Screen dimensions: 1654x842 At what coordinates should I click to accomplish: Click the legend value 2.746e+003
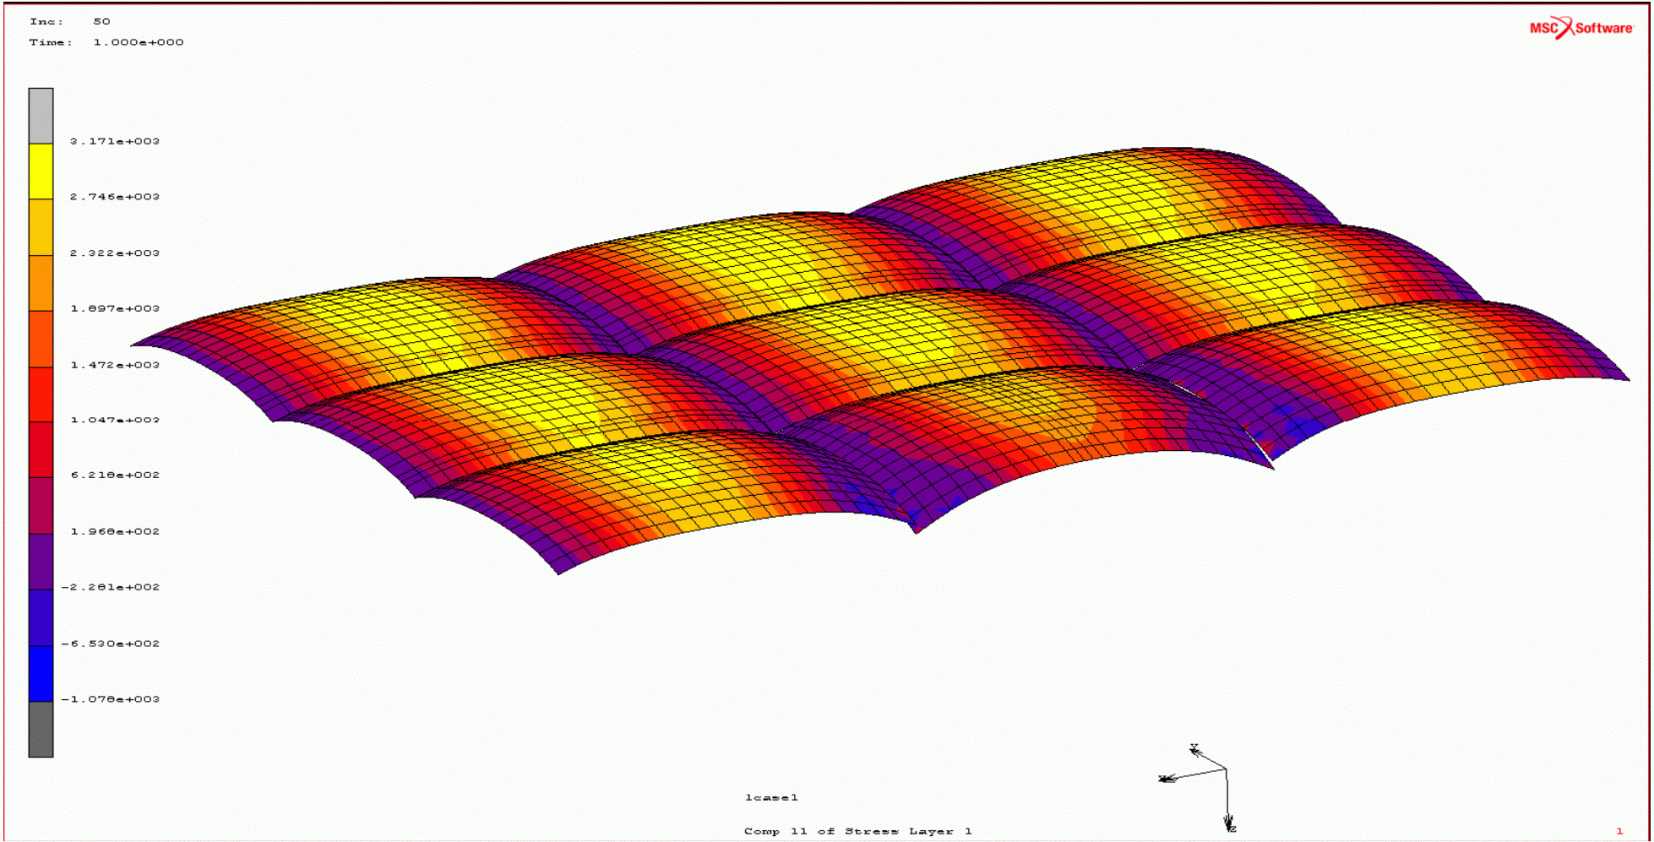point(115,197)
